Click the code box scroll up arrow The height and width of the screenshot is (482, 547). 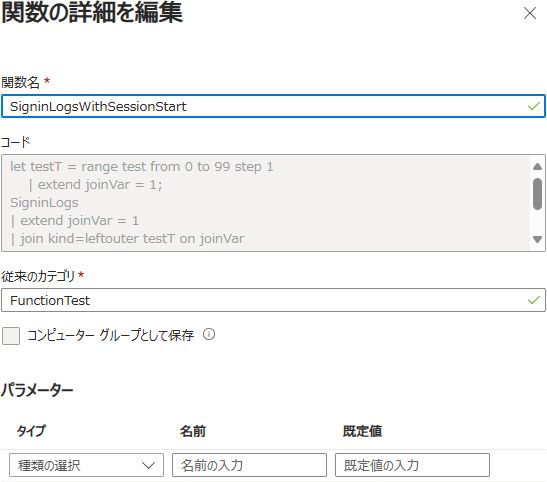coord(538,166)
